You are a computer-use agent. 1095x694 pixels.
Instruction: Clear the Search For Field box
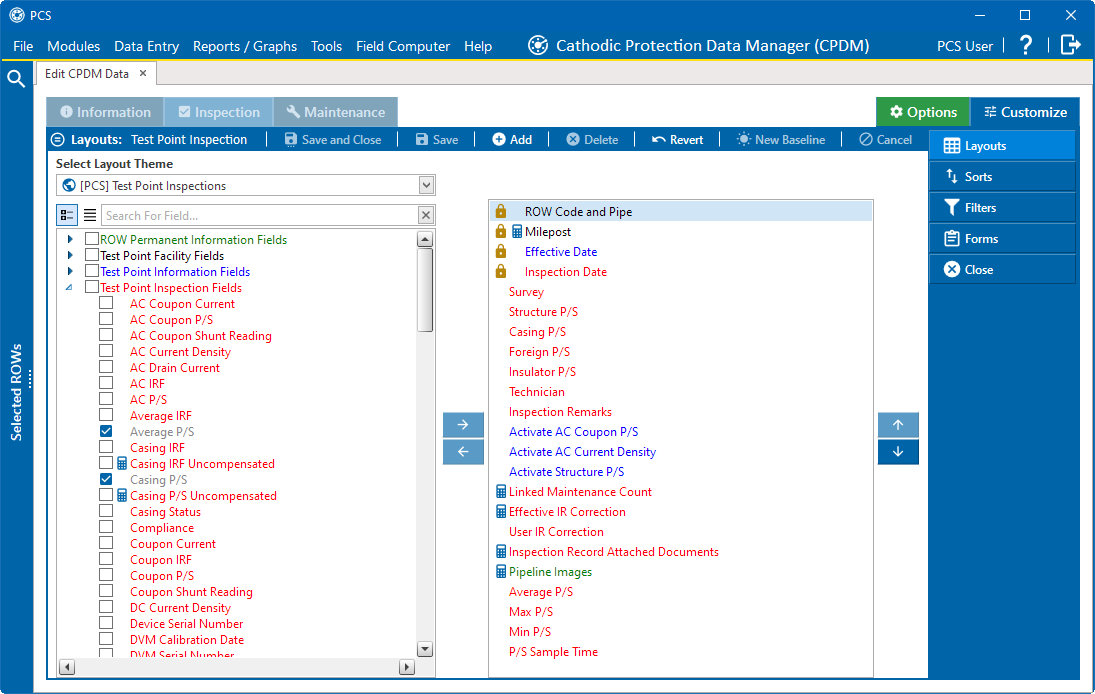(425, 215)
